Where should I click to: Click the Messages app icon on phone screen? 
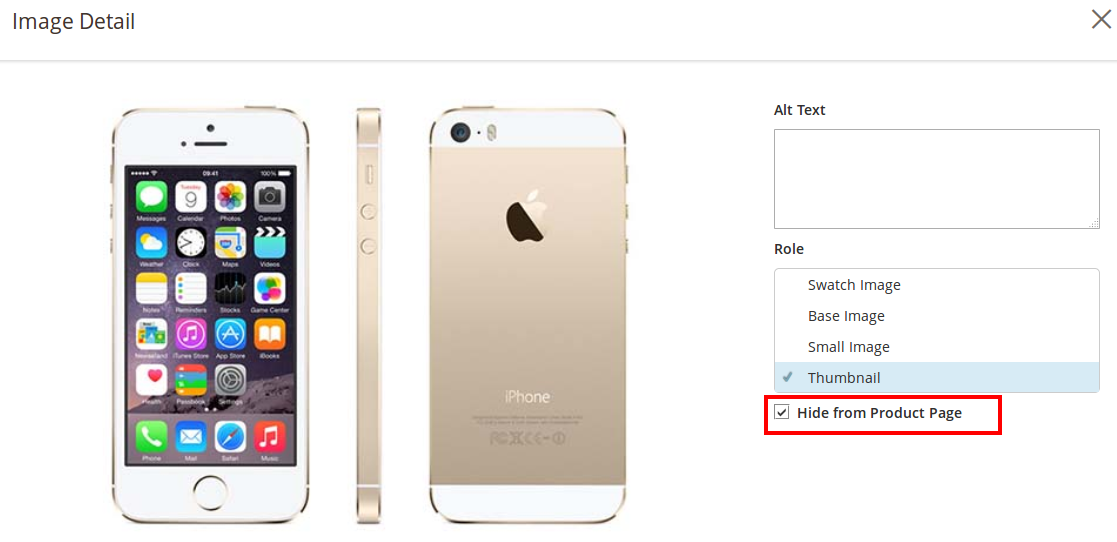[x=151, y=197]
